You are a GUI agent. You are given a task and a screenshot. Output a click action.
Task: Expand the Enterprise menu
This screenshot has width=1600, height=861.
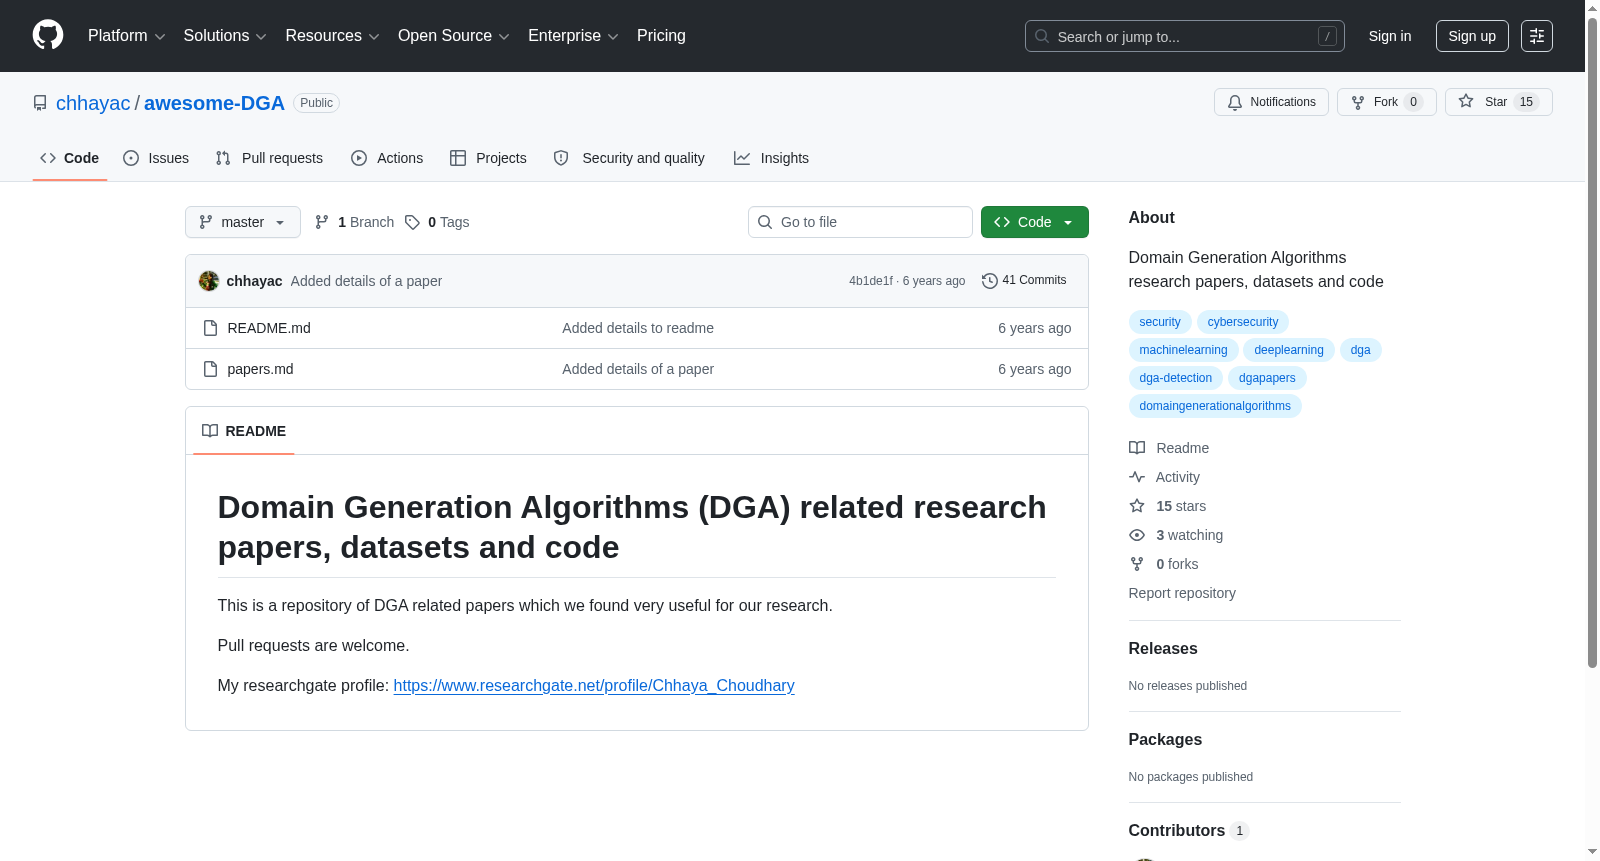573,36
